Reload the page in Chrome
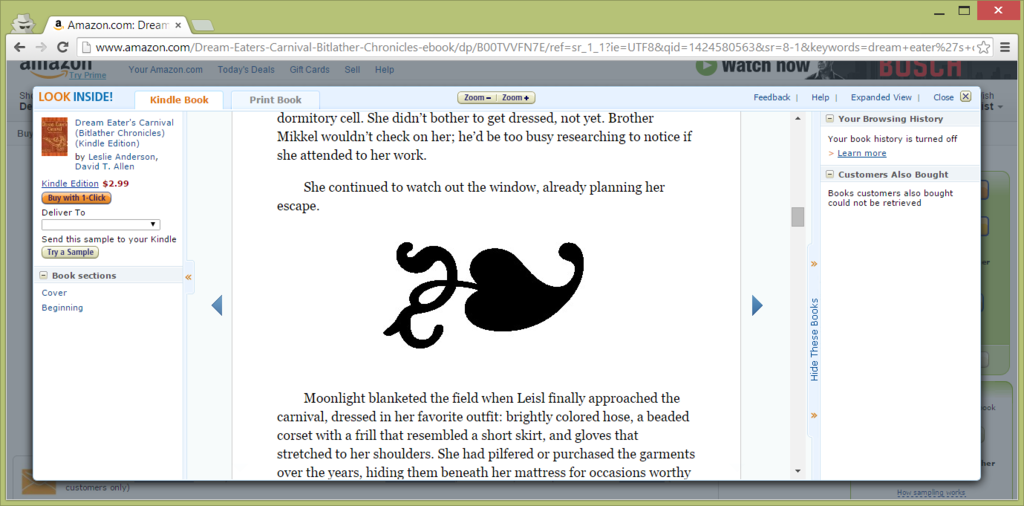The image size is (1024, 506). pyautogui.click(x=63, y=47)
